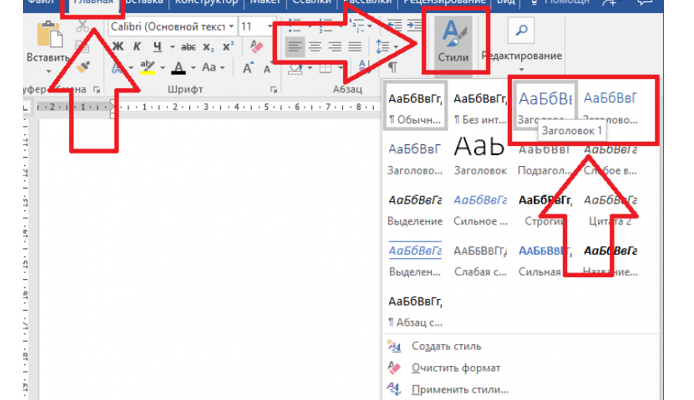Image resolution: width=694 pixels, height=400 pixels.
Task: Select the Заголовок 1 style thumbnail
Action: (x=545, y=108)
